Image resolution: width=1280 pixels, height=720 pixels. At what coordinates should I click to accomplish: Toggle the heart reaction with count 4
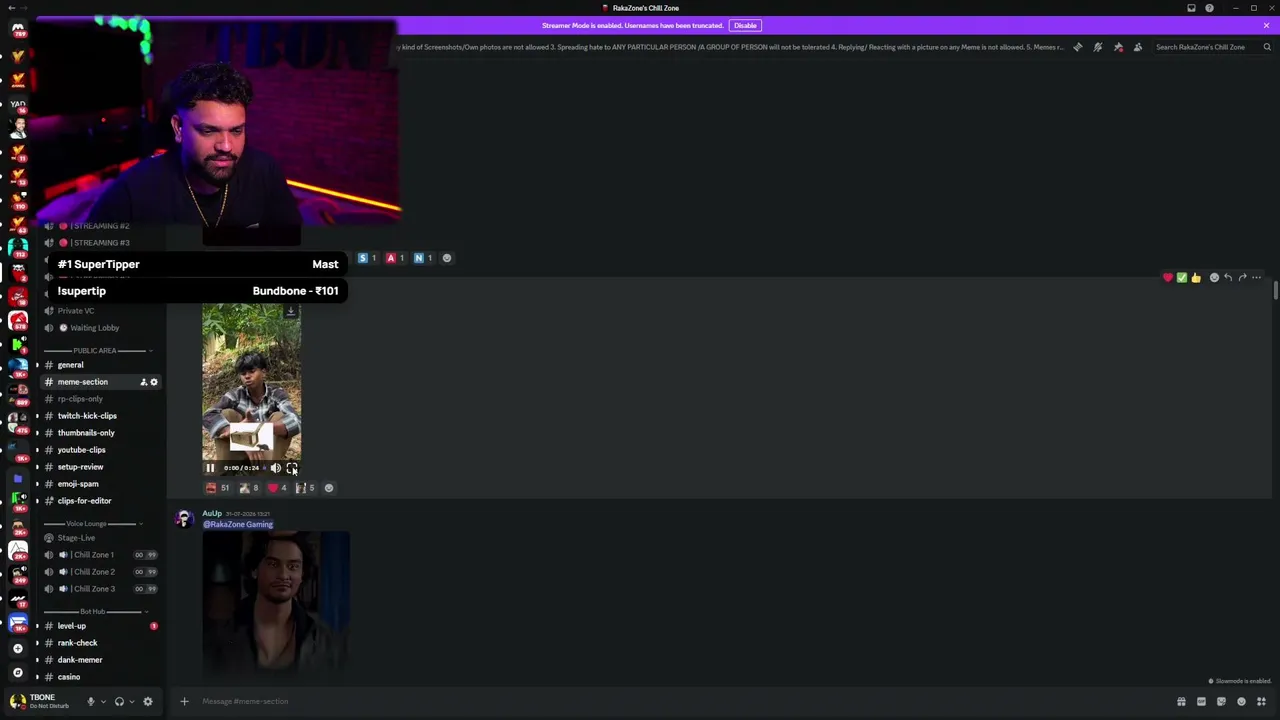click(x=277, y=488)
